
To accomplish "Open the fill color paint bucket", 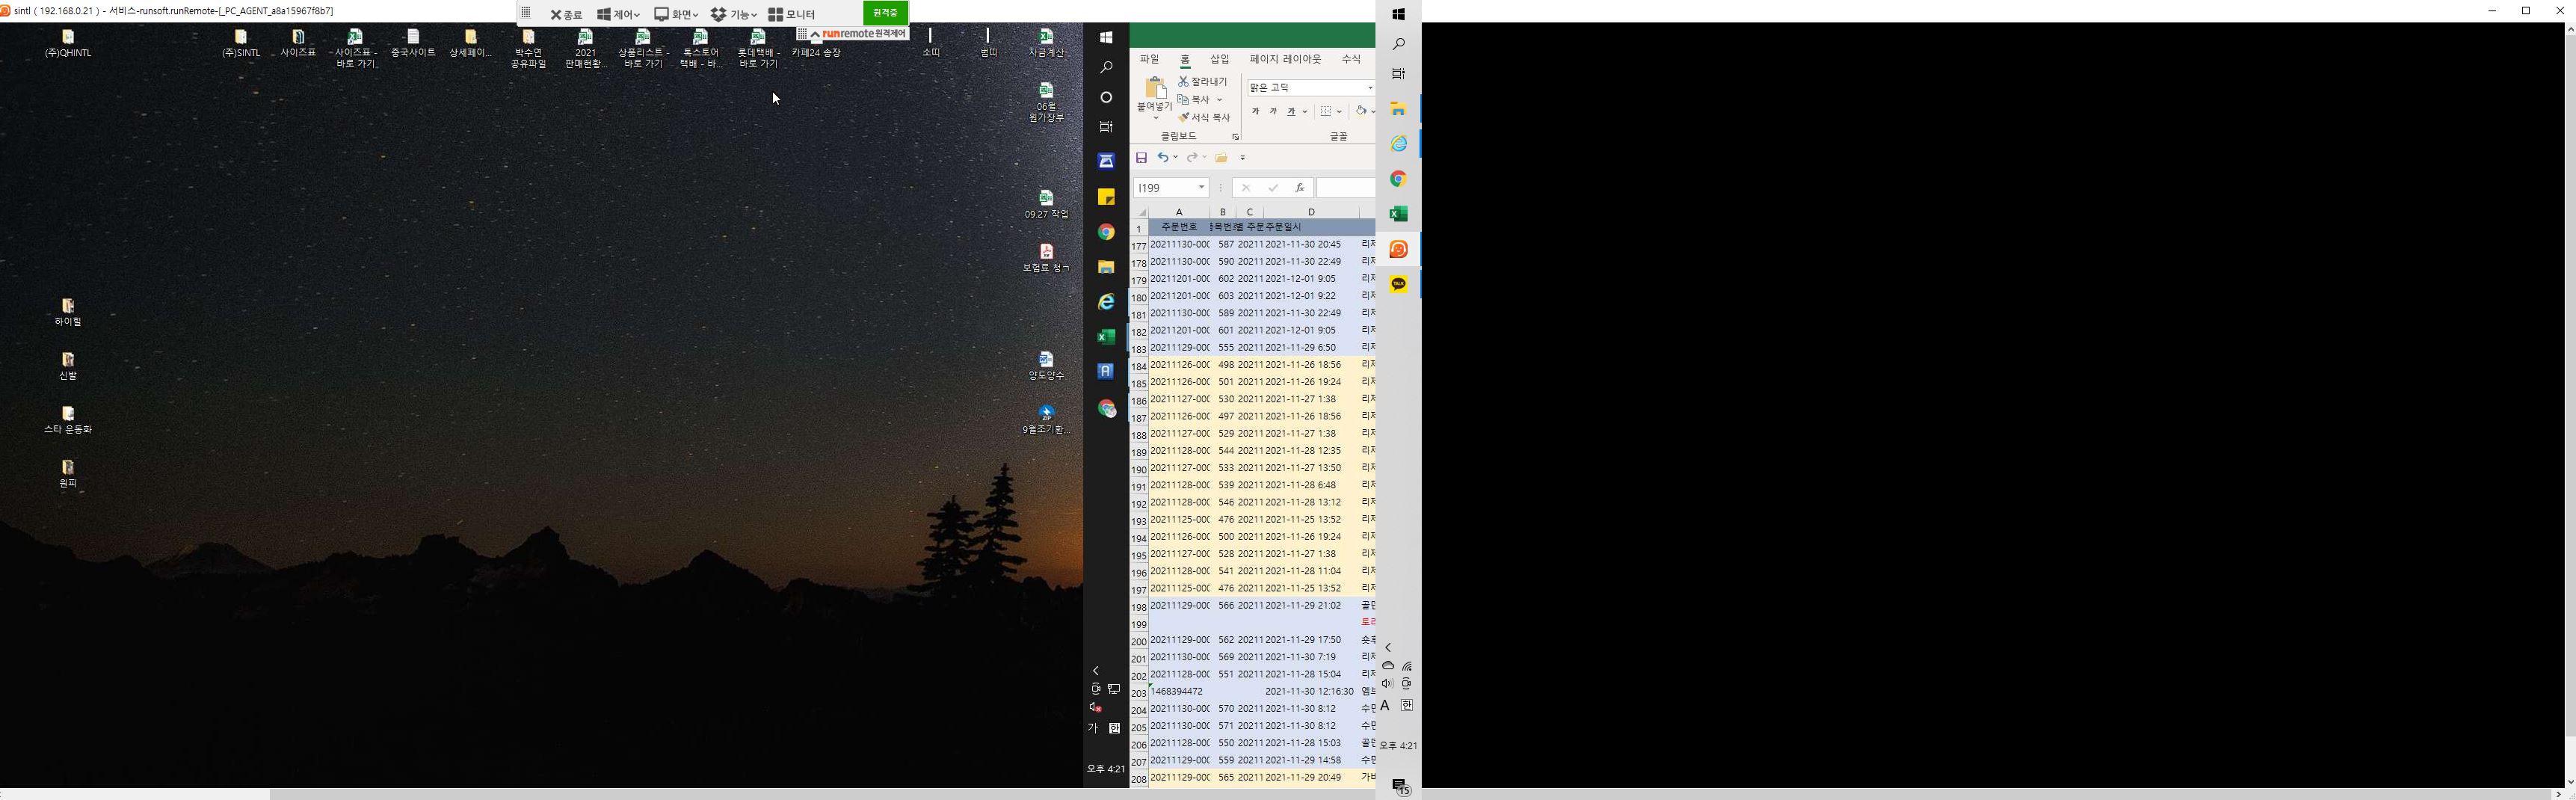I will tap(1361, 112).
